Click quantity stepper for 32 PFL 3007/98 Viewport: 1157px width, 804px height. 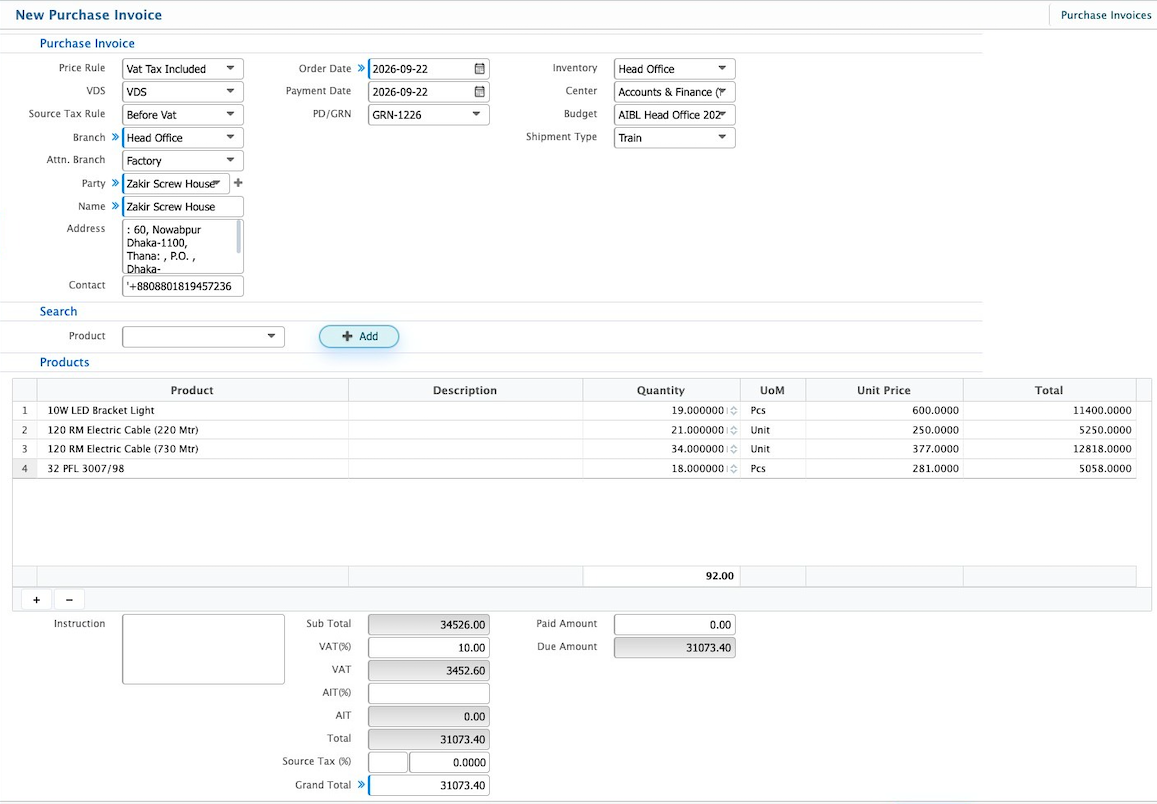click(733, 469)
